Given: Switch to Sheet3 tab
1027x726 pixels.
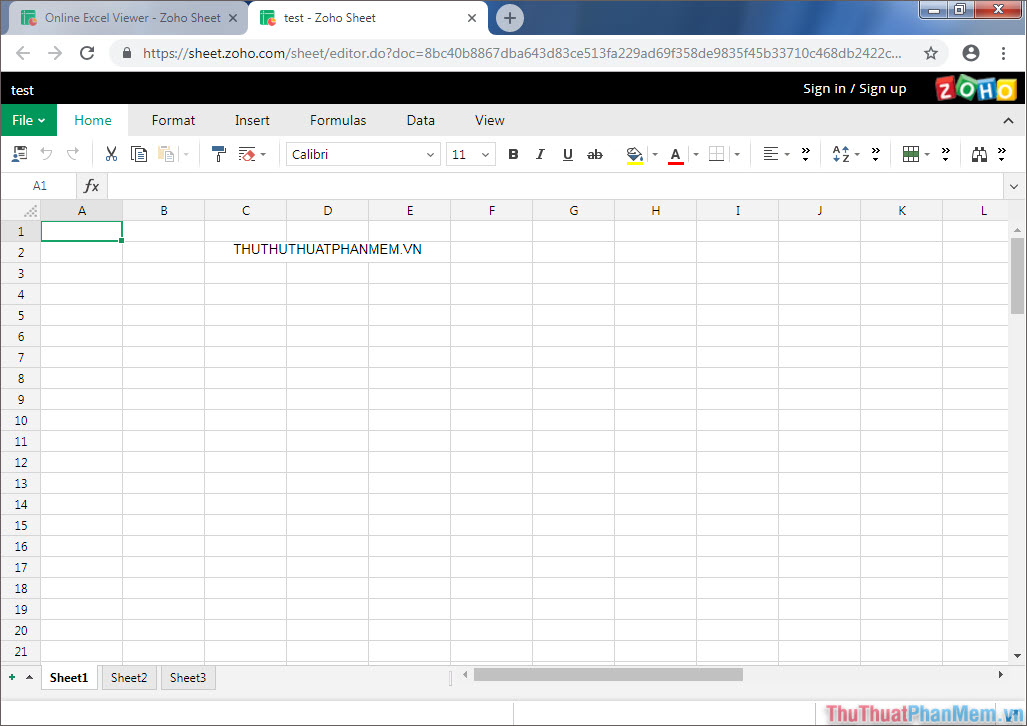Looking at the screenshot, I should click(188, 678).
